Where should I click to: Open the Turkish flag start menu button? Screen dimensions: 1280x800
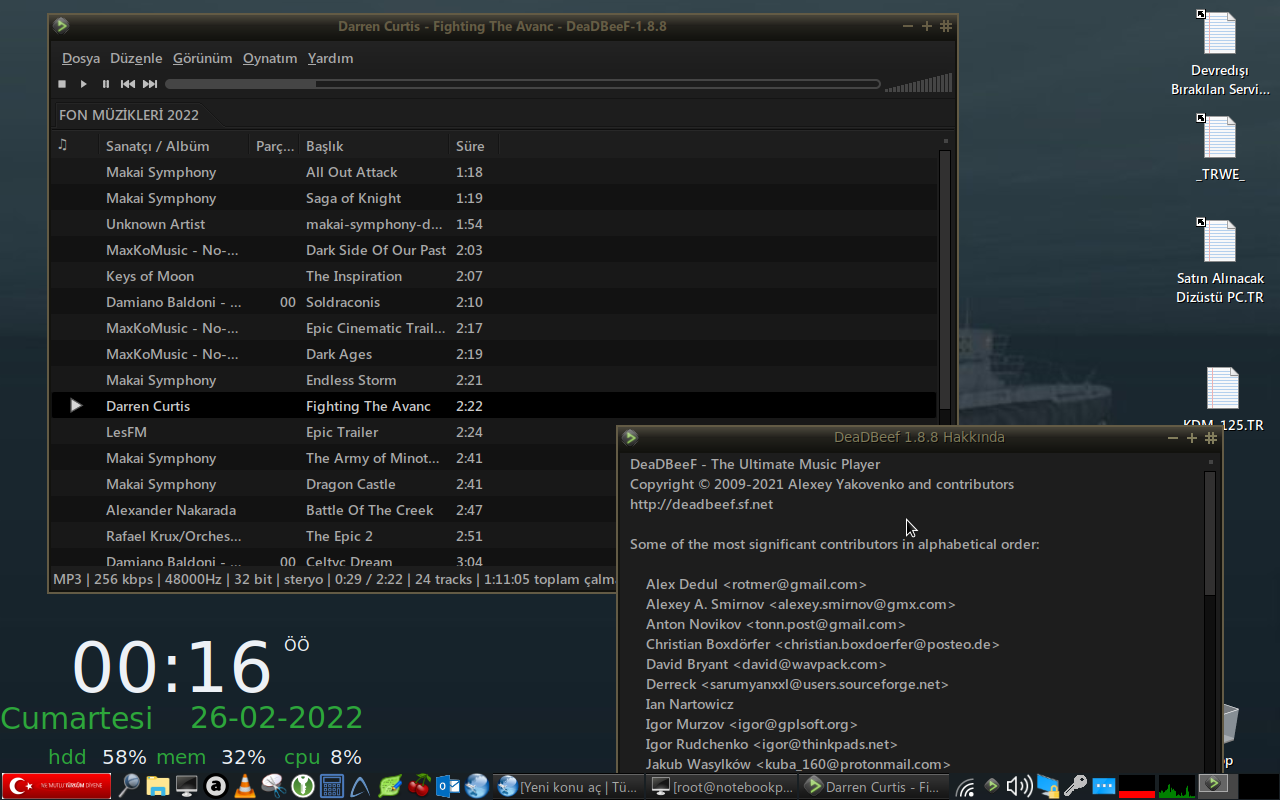pos(57,786)
